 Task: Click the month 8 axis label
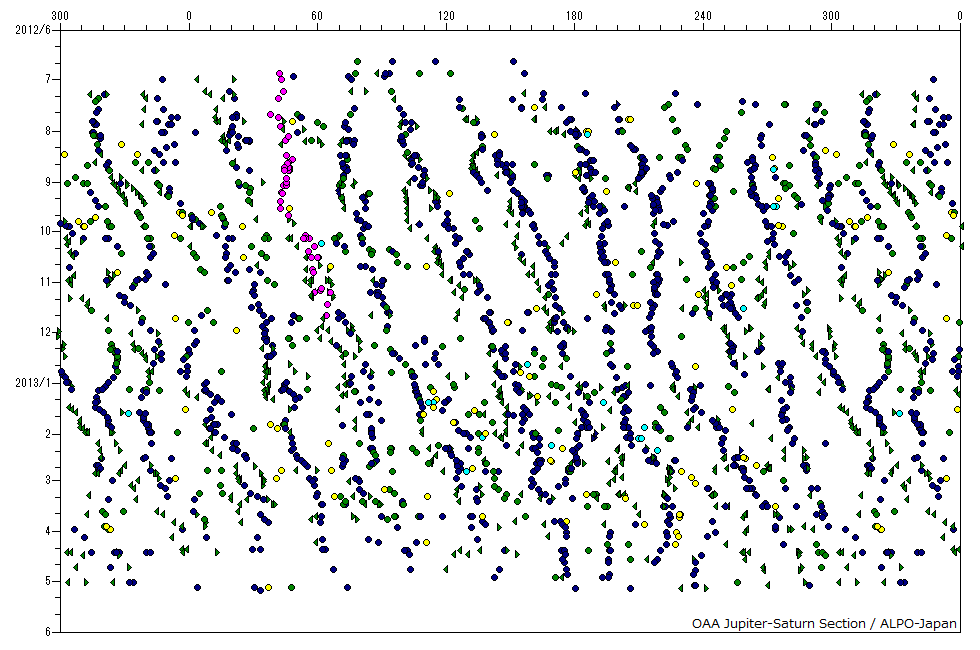48,131
